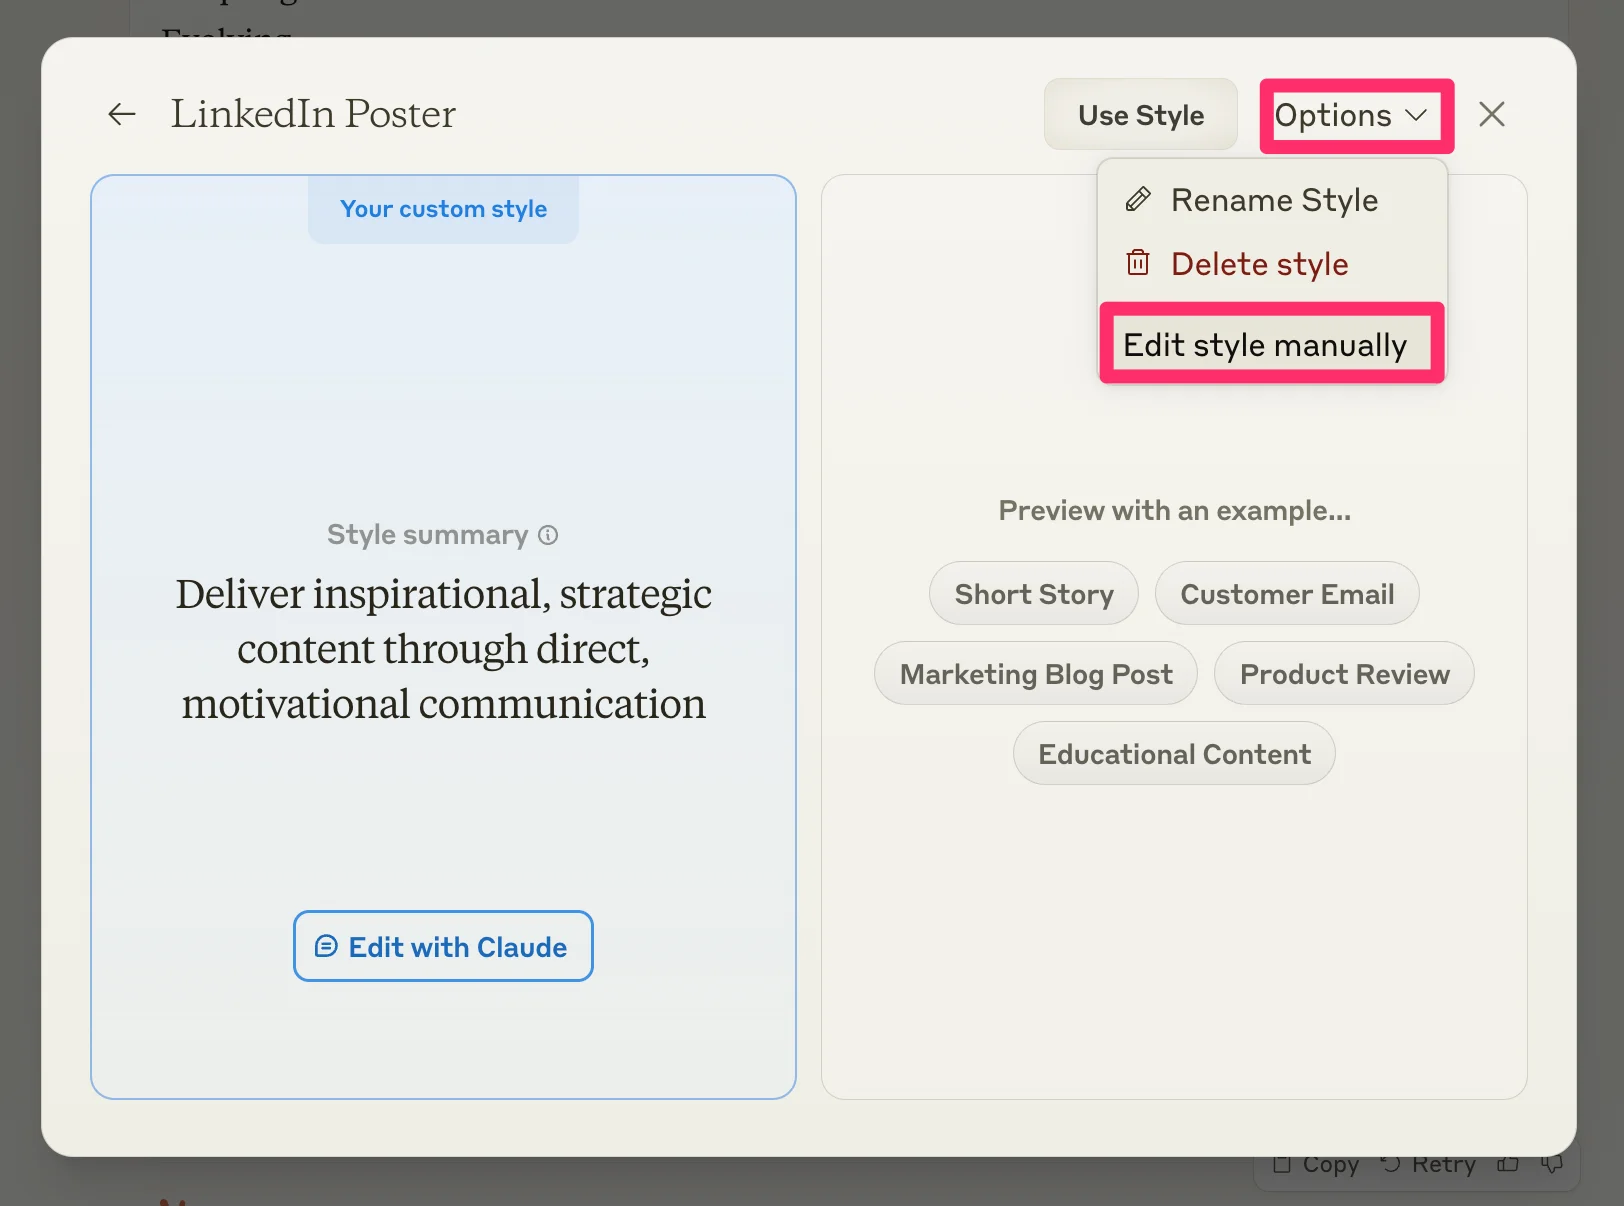
Task: Click thumbs up icon in background chat
Action: 1508,1165
